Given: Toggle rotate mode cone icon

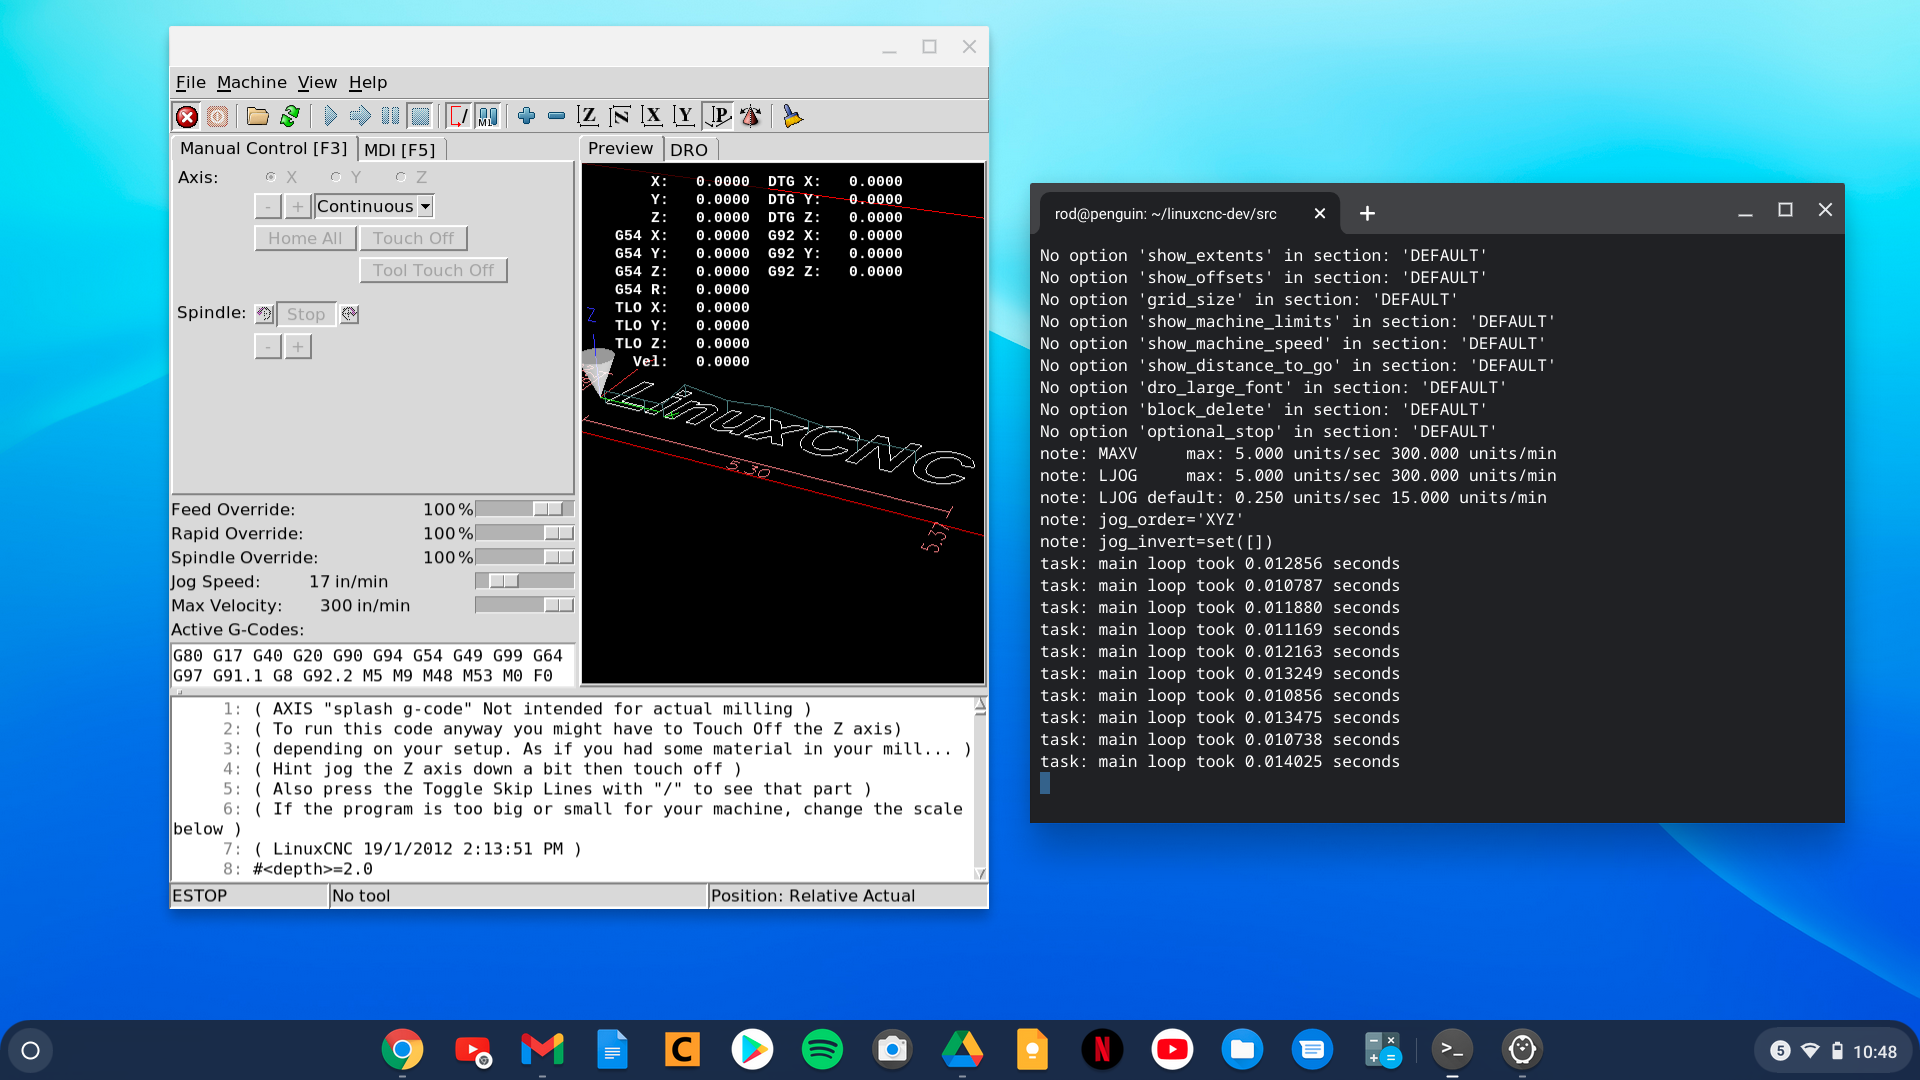Looking at the screenshot, I should (751, 117).
